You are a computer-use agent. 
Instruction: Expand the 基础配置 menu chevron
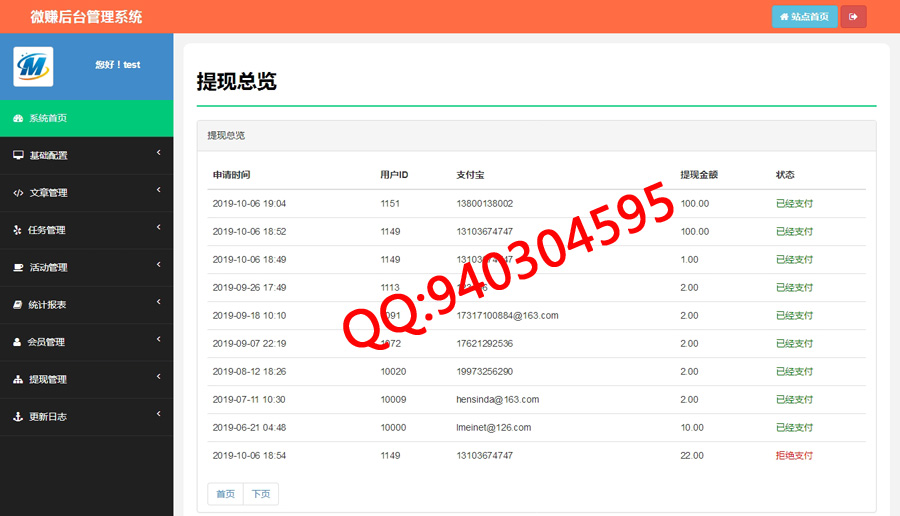tap(158, 153)
